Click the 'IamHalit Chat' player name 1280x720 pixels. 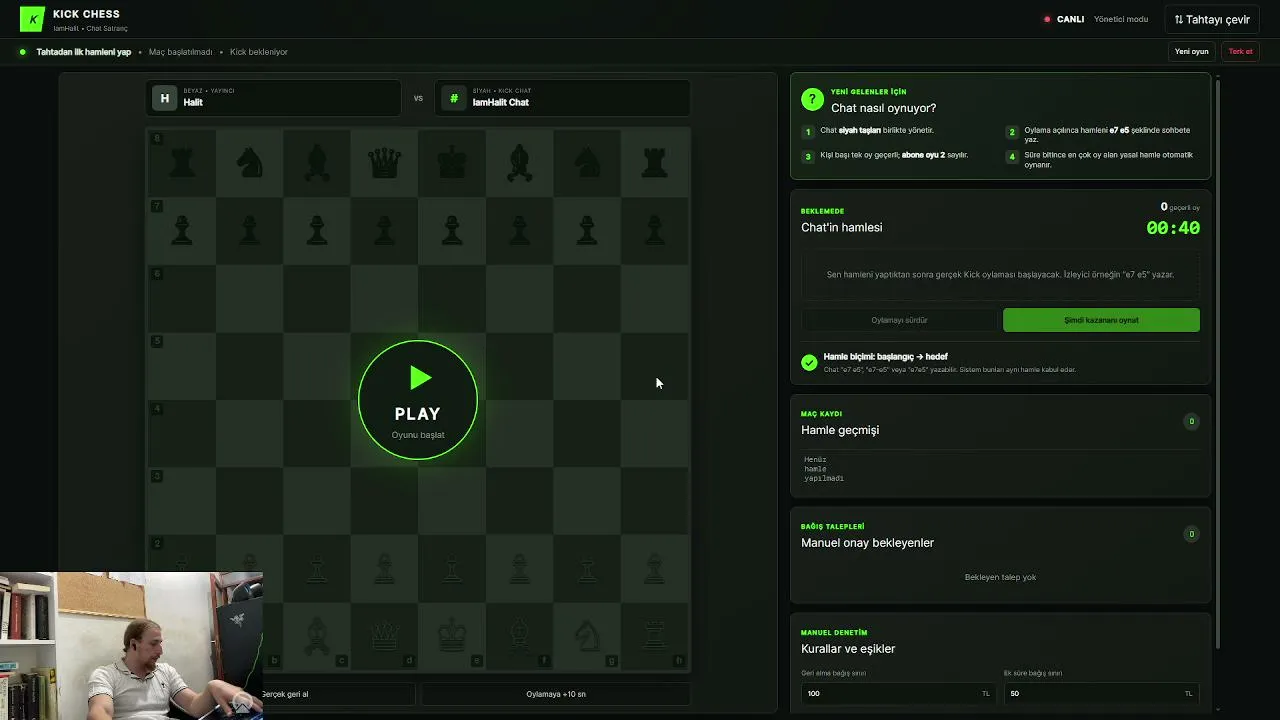click(x=501, y=102)
